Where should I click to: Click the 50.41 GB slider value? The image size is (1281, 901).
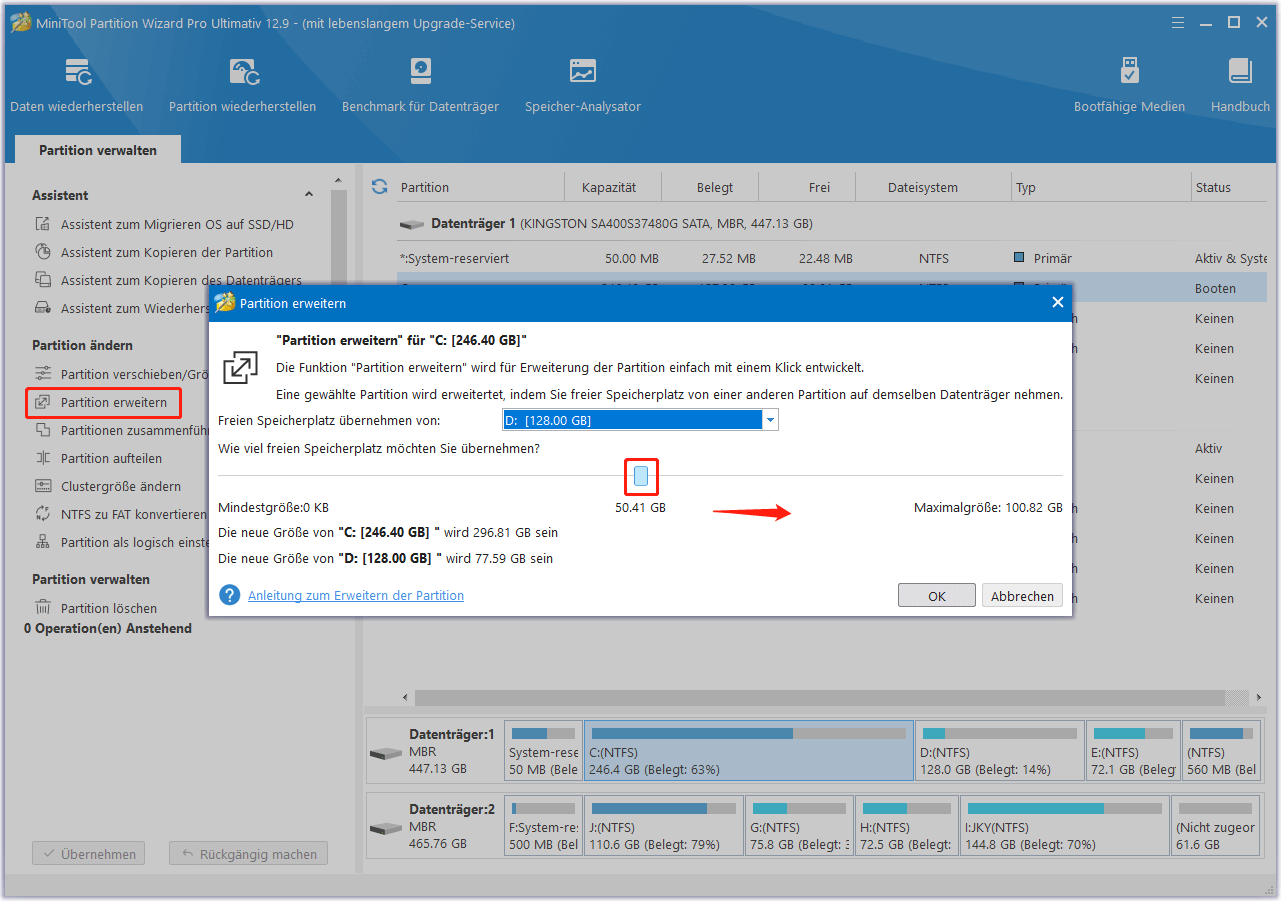point(640,508)
